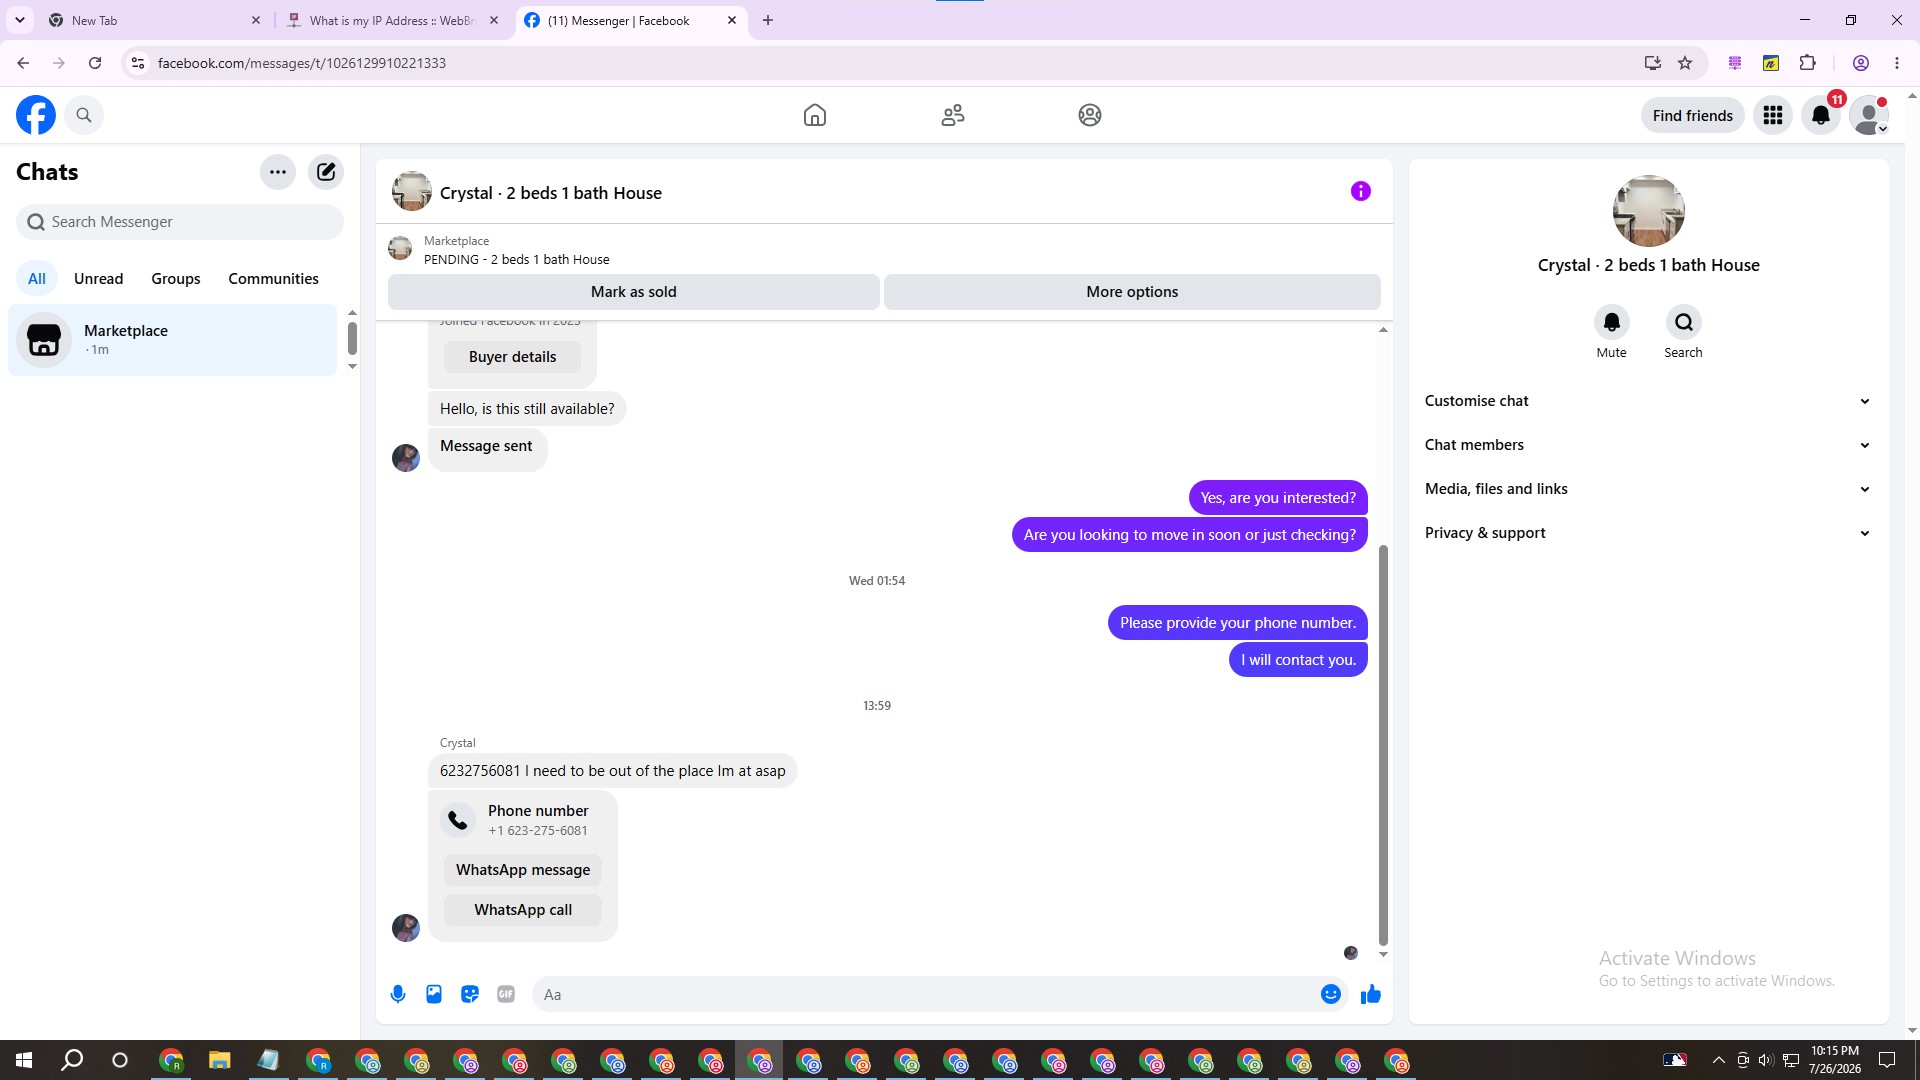This screenshot has height=1080, width=1920.
Task: Switch to What is my IP Address tab
Action: (x=392, y=20)
